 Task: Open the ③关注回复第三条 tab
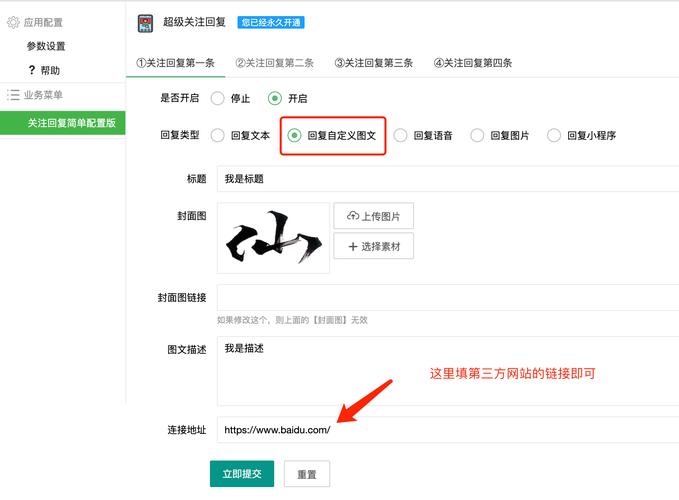(x=373, y=63)
